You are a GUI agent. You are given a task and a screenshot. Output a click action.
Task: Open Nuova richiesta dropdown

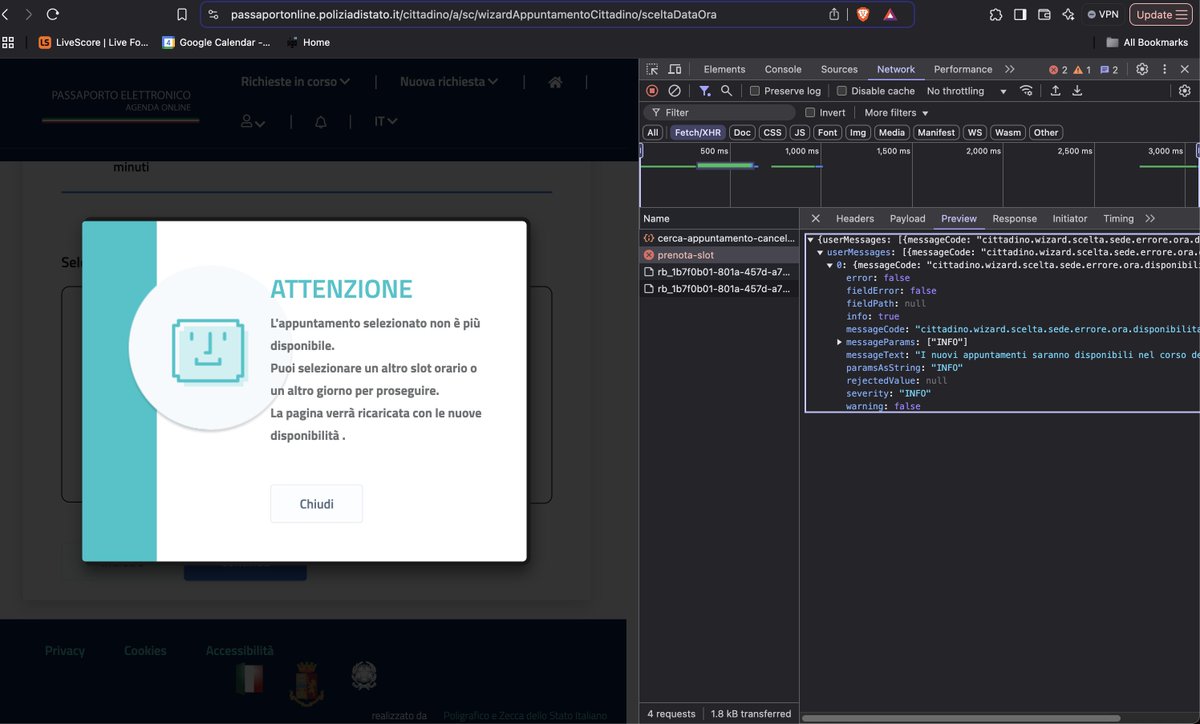tap(449, 82)
